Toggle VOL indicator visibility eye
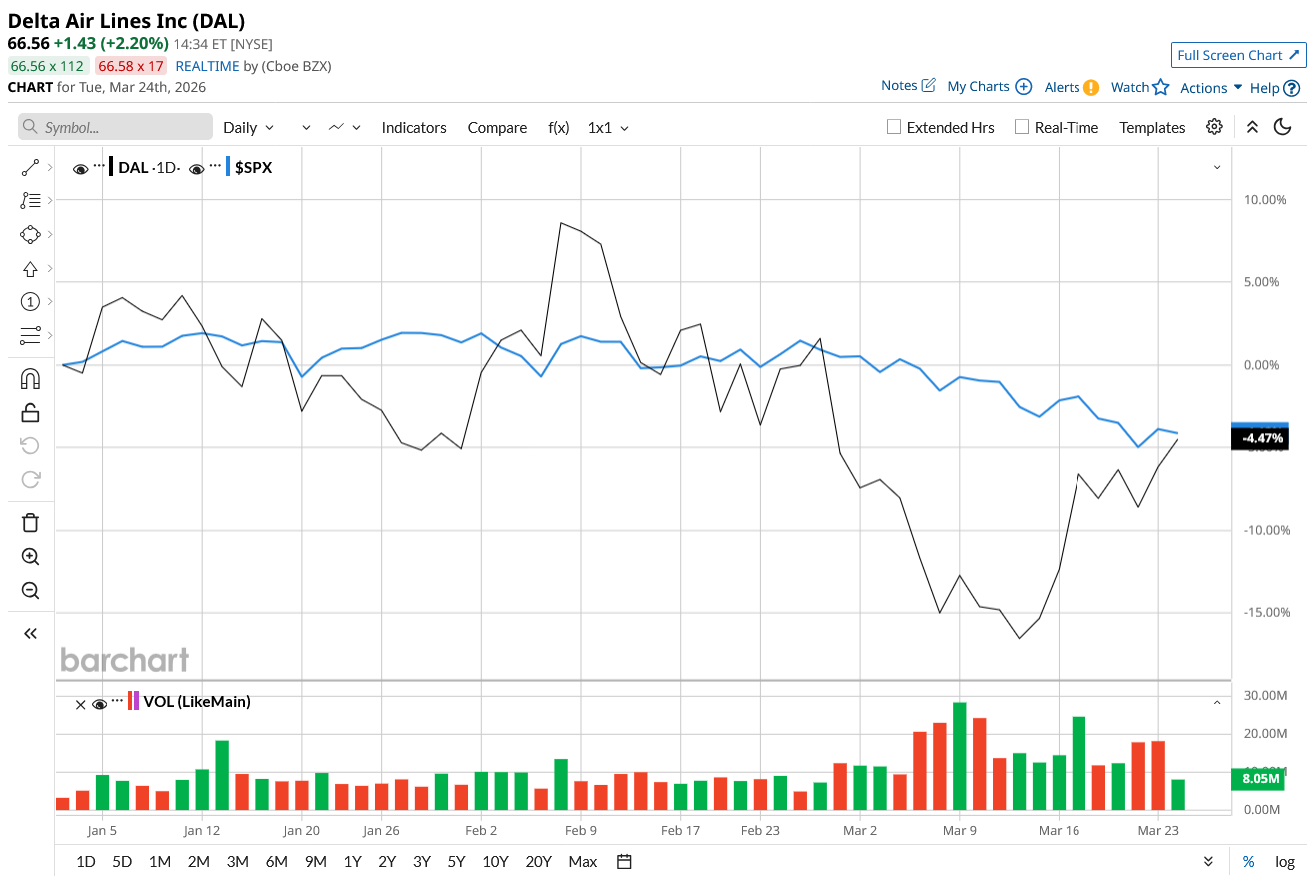Image resolution: width=1308 pixels, height=876 pixels. pyautogui.click(x=99, y=703)
